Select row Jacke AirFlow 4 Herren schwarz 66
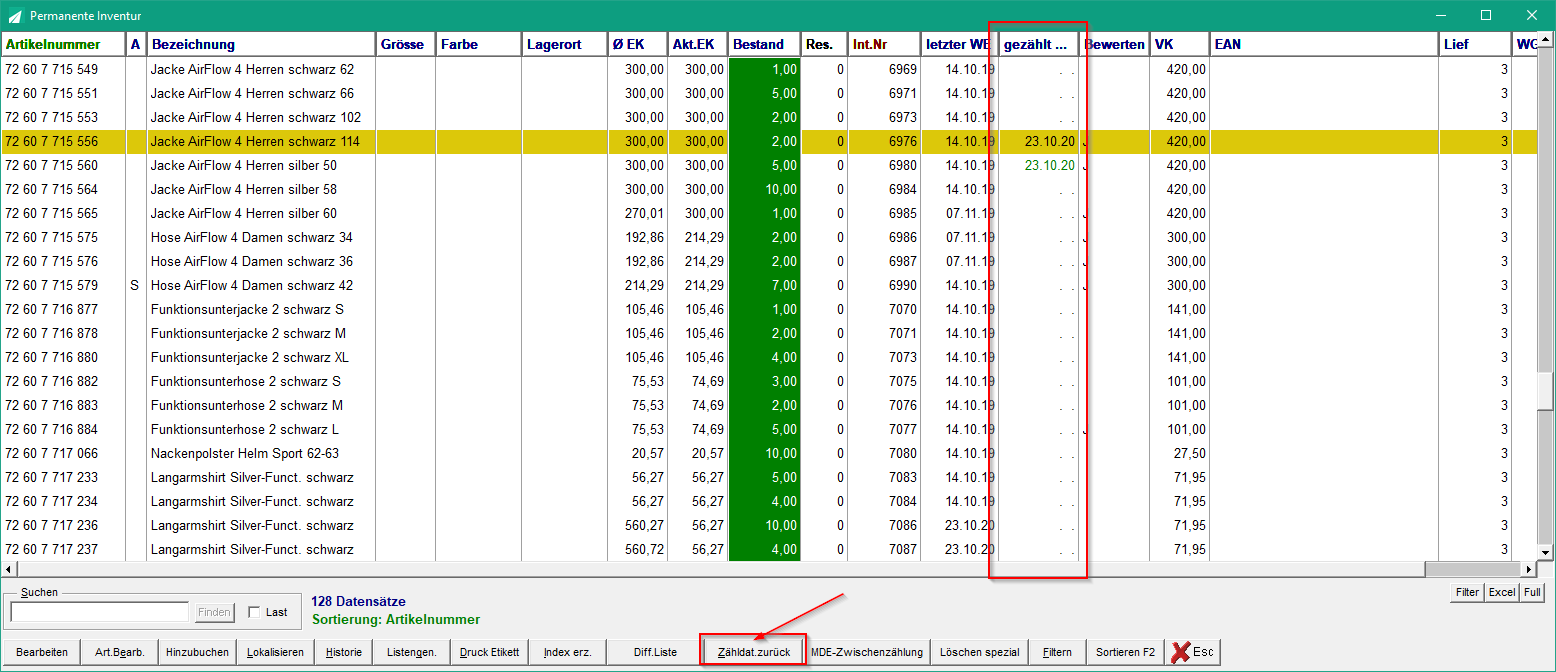Screen dimensions: 1556x672 (x=769, y=93)
